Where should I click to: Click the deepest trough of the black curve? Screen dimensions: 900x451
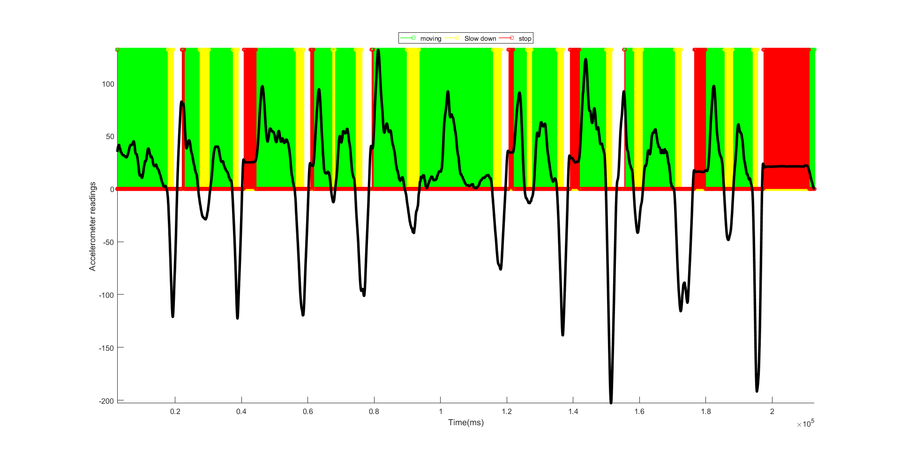tap(611, 401)
